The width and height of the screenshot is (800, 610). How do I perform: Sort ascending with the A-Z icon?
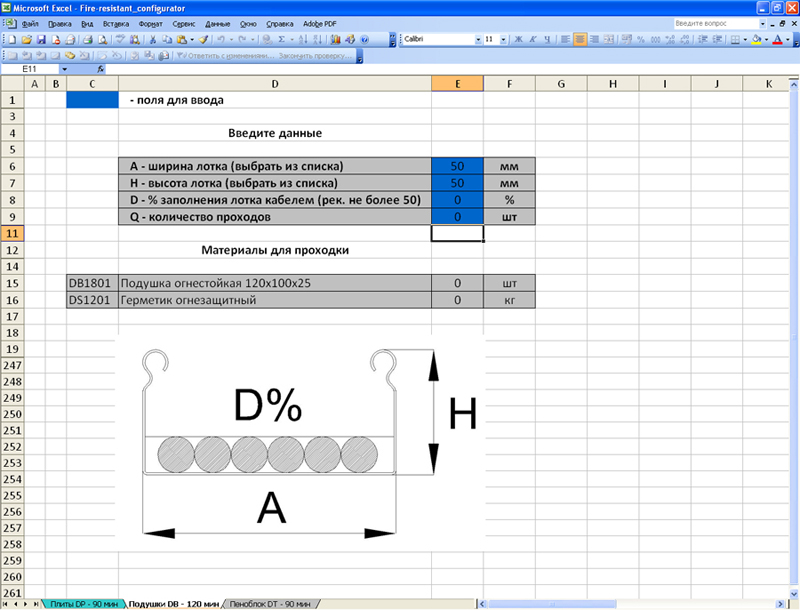303,39
